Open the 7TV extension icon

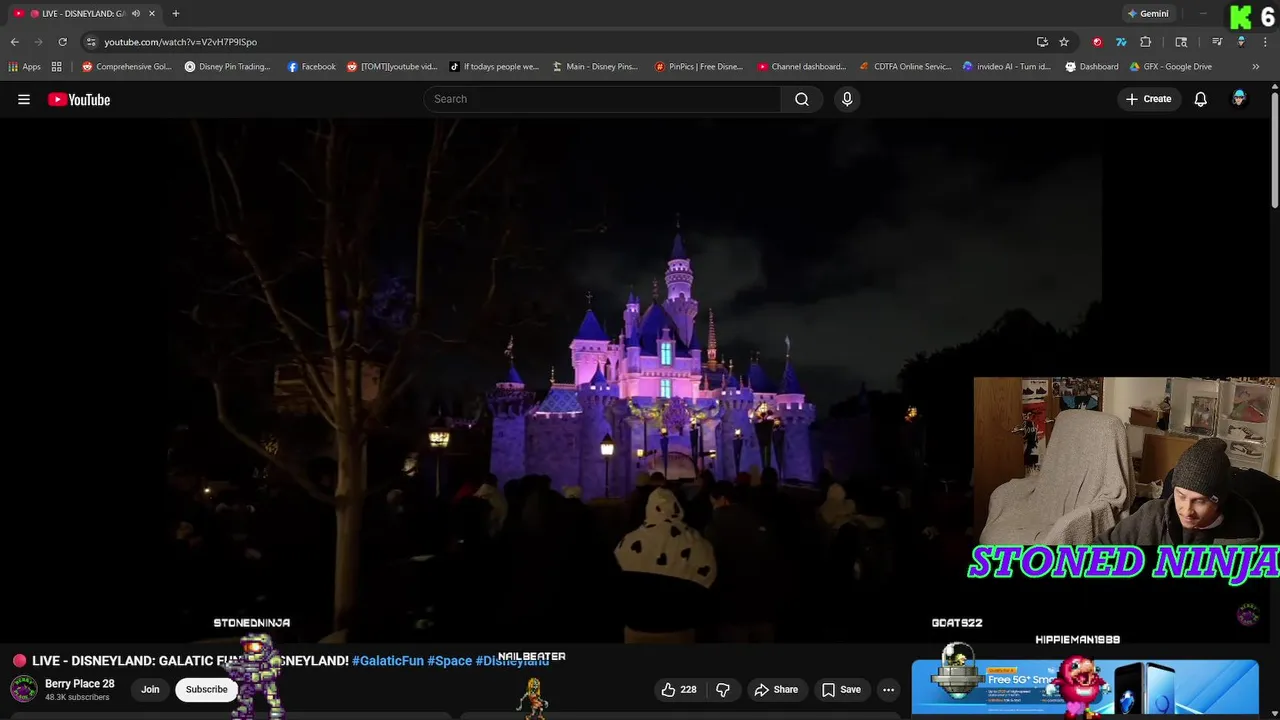(1121, 42)
